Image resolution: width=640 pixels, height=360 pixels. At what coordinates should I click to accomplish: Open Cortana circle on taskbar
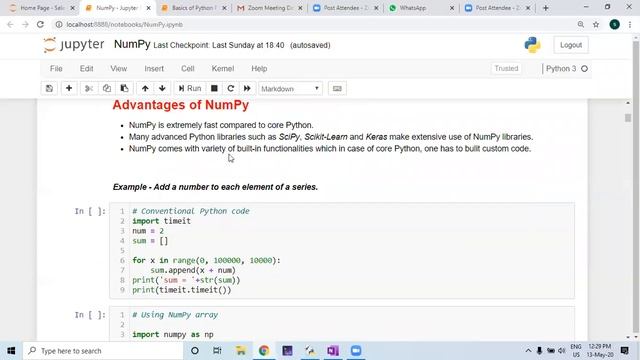[x=195, y=351]
